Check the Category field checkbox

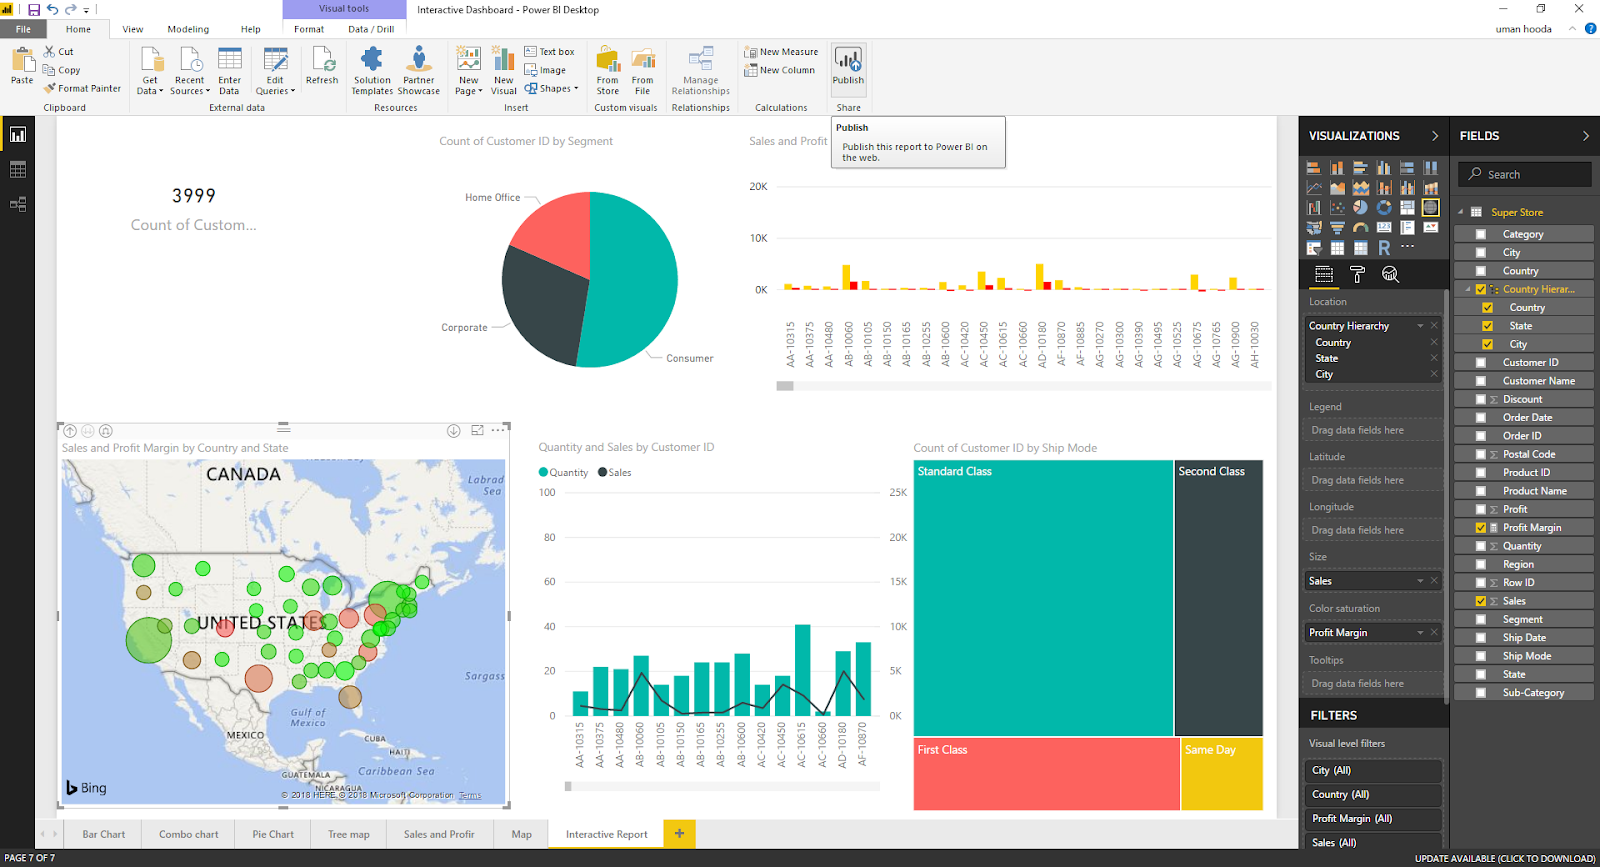pos(1481,234)
